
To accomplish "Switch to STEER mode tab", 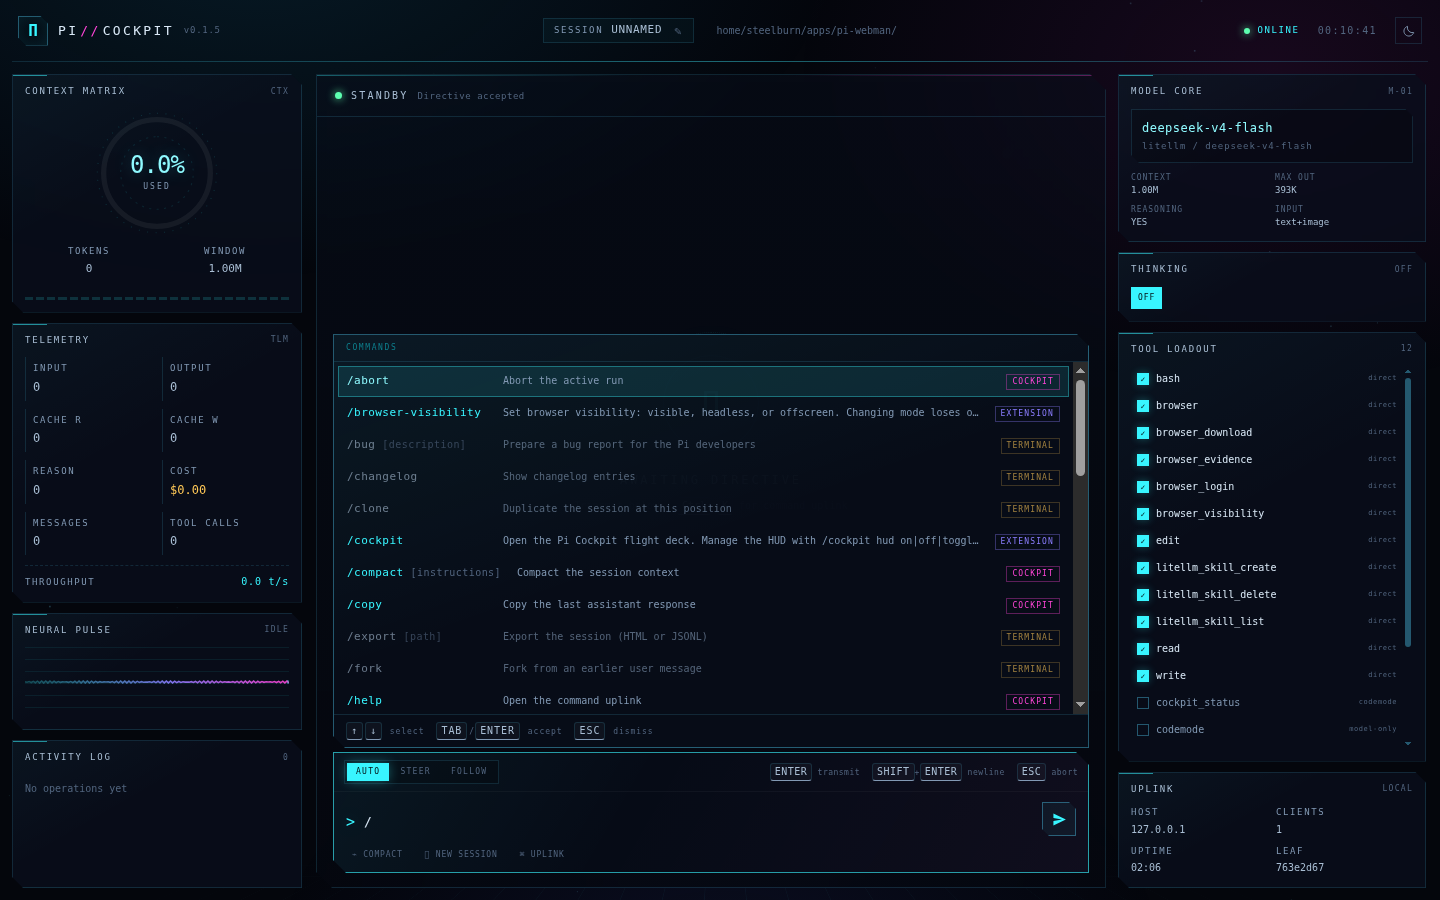I will pyautogui.click(x=415, y=771).
